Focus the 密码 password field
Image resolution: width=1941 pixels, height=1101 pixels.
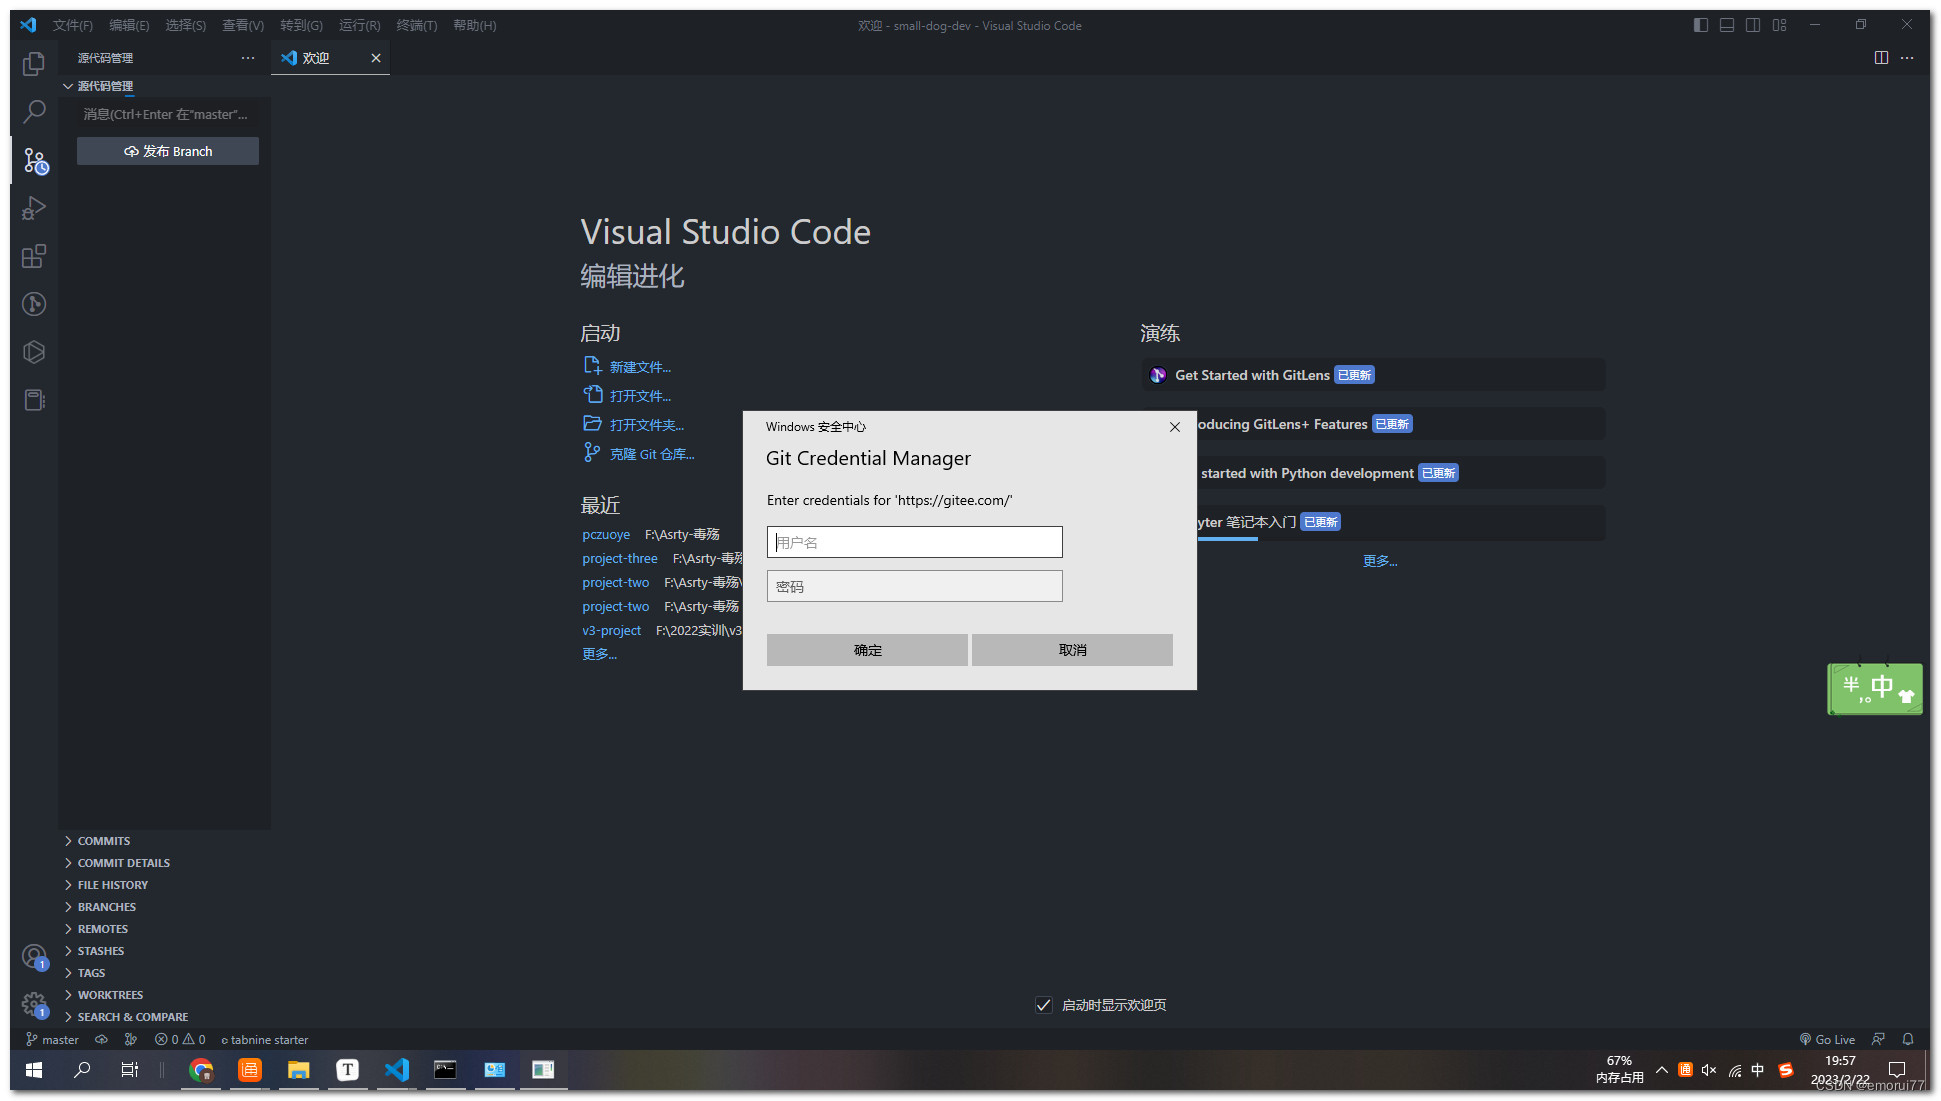(915, 586)
